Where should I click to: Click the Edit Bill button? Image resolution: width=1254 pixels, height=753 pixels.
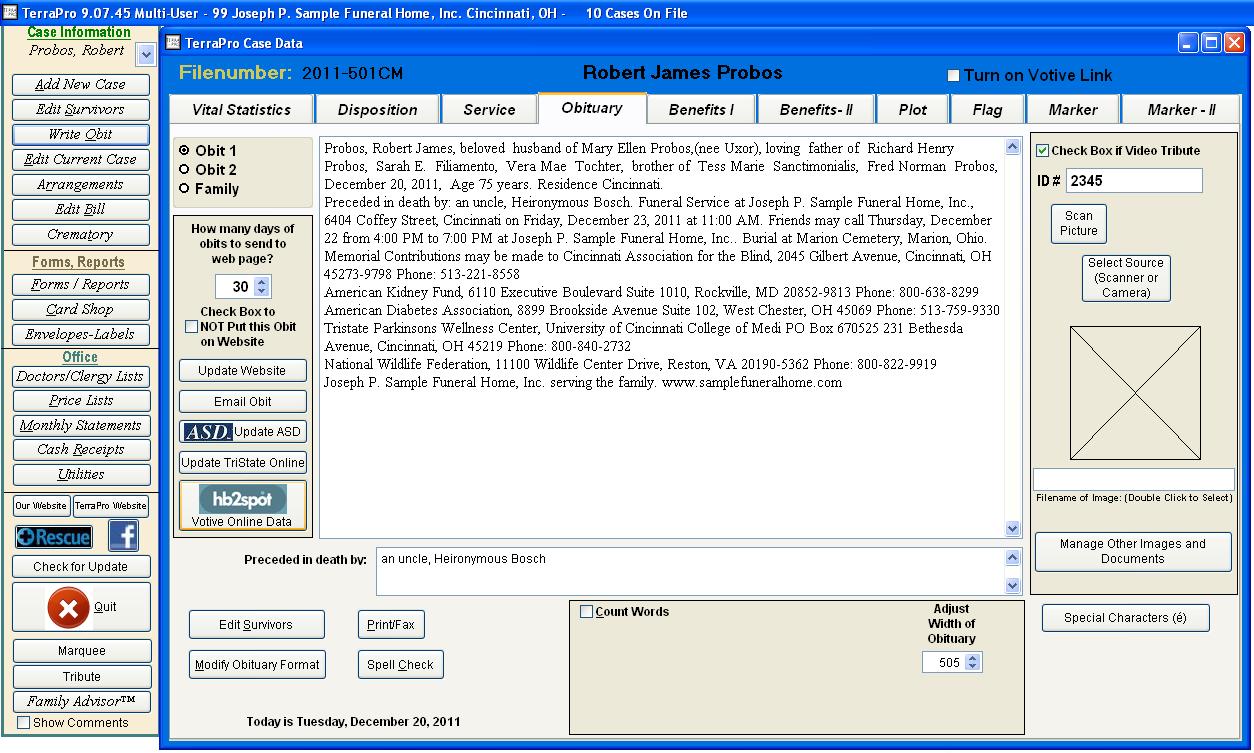point(81,210)
